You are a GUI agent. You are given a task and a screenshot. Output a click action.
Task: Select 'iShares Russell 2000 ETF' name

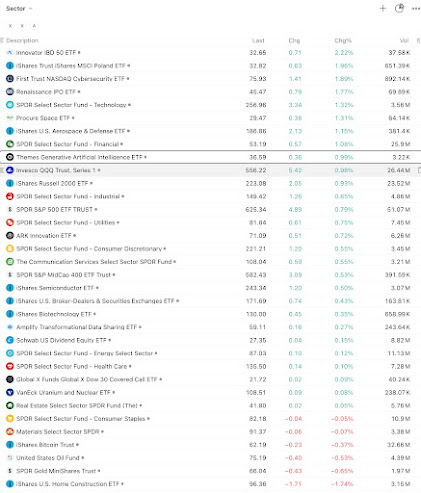point(52,183)
